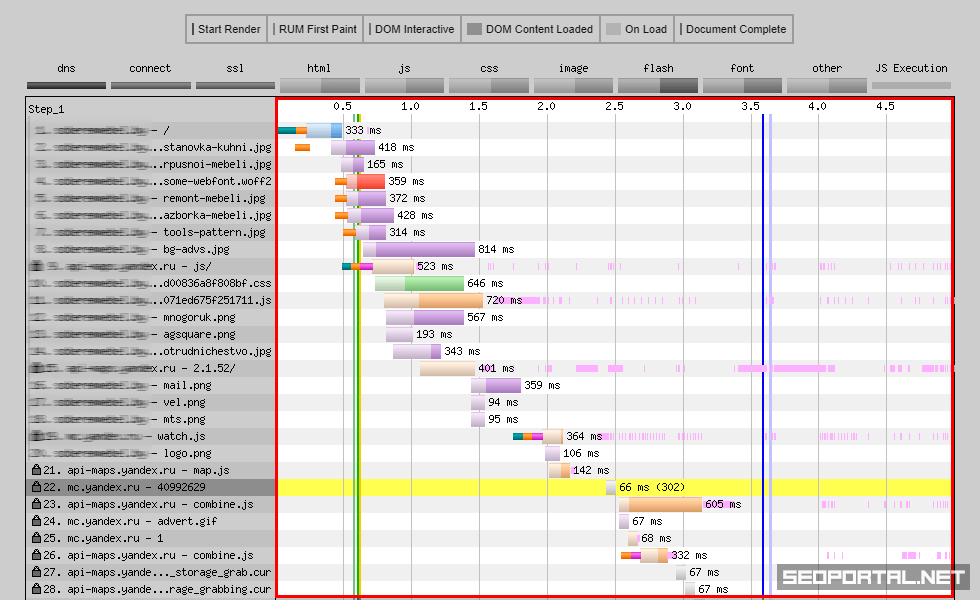The image size is (980, 600).
Task: Select the Document Complete legend item
Action: tap(733, 29)
